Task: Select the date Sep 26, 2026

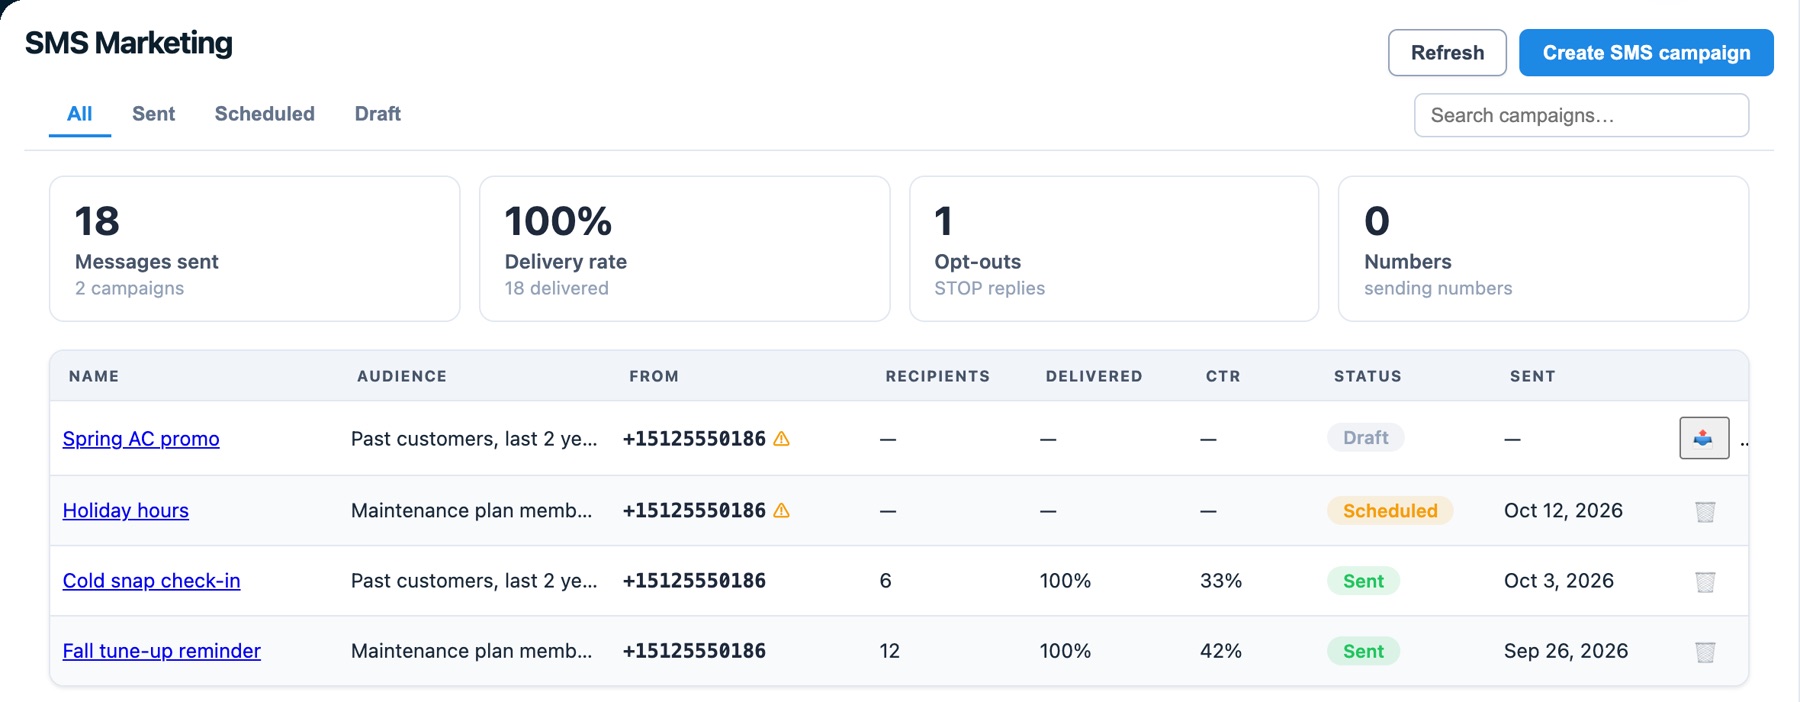Action: click(x=1566, y=651)
